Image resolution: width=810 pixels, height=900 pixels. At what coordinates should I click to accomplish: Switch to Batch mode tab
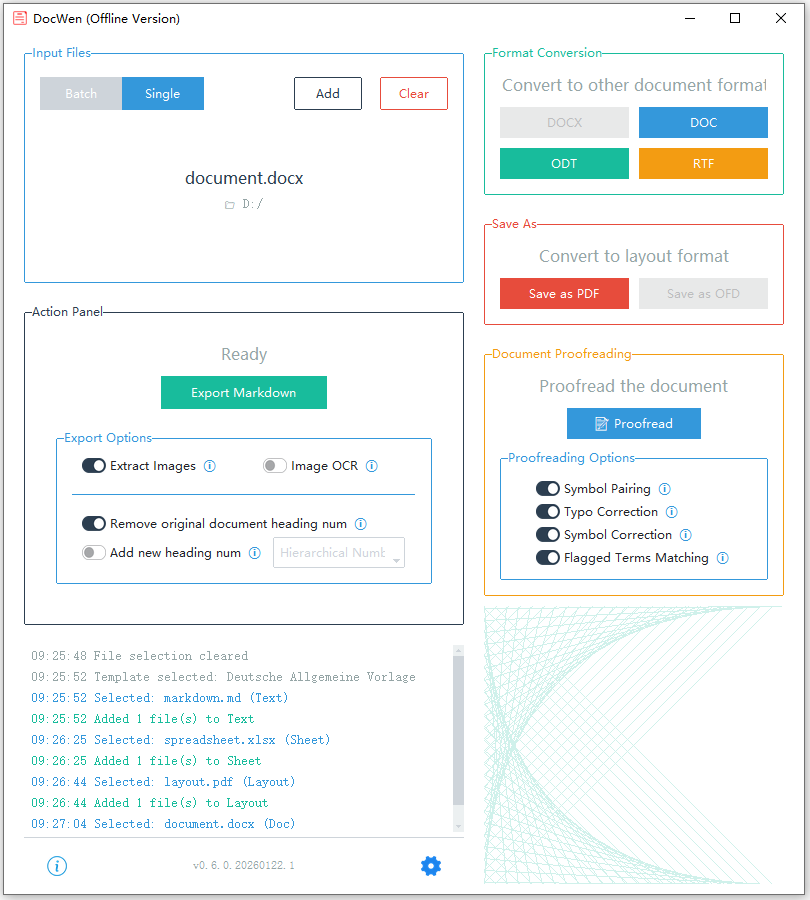click(81, 94)
